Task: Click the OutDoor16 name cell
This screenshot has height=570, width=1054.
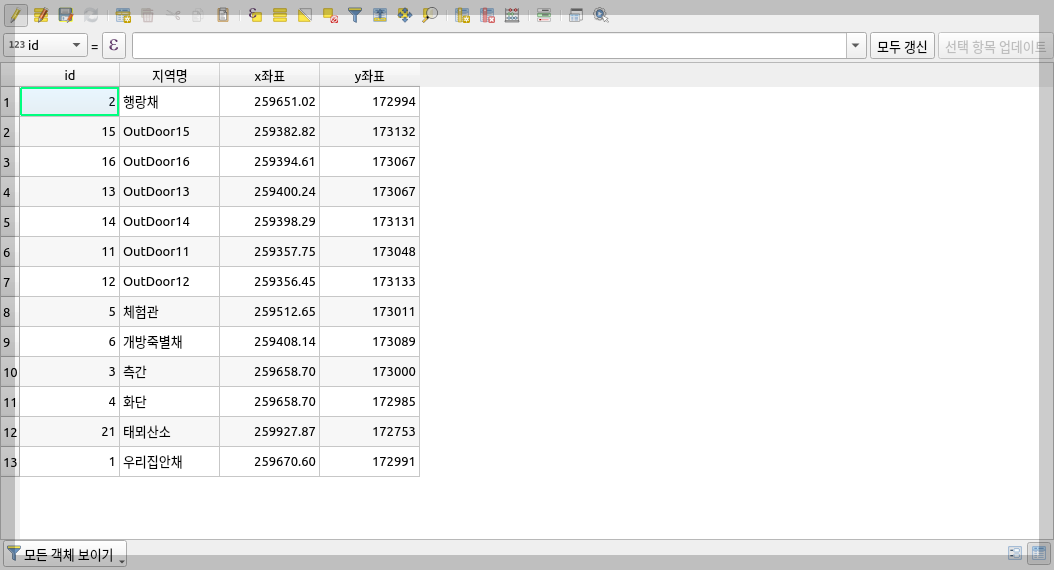Action: pyautogui.click(x=169, y=161)
